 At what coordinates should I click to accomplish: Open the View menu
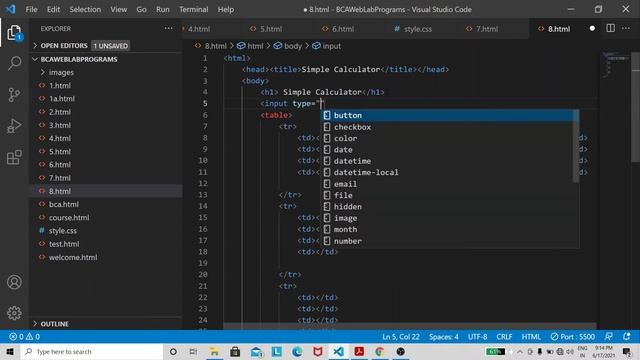coord(118,9)
